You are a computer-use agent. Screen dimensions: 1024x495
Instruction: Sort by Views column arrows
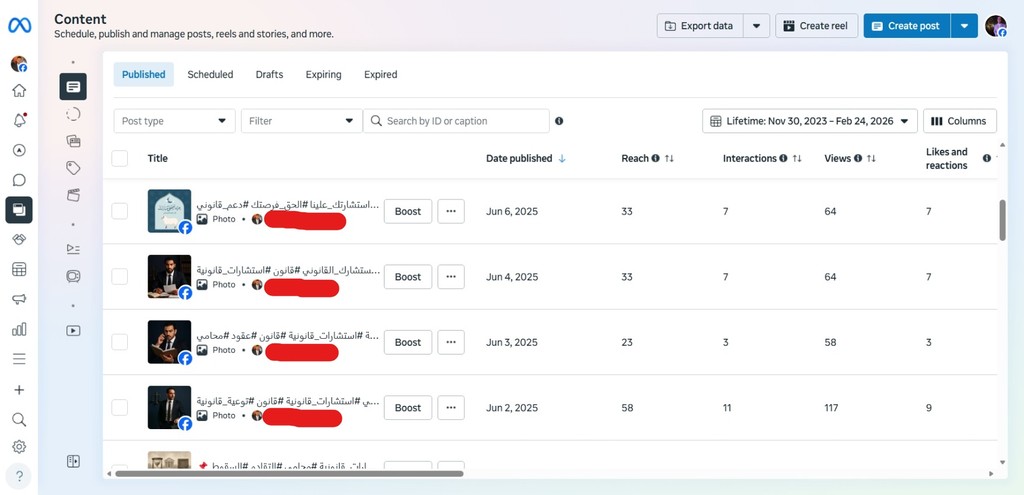tap(871, 158)
